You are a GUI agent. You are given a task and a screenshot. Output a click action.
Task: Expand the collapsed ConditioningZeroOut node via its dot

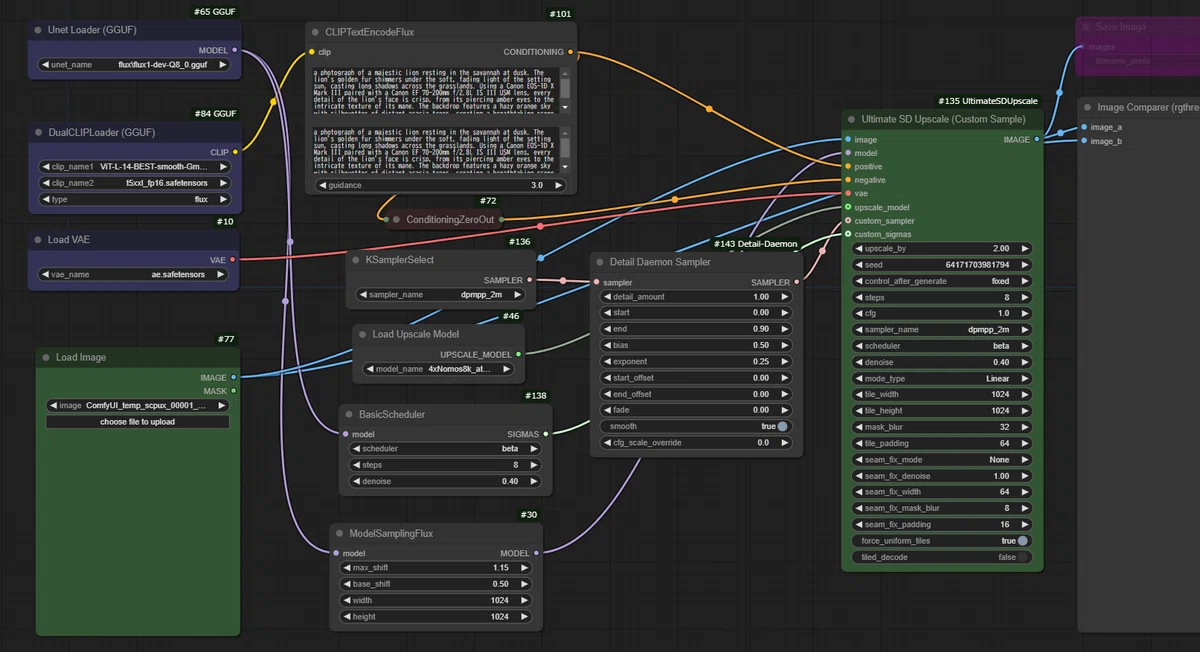point(395,219)
